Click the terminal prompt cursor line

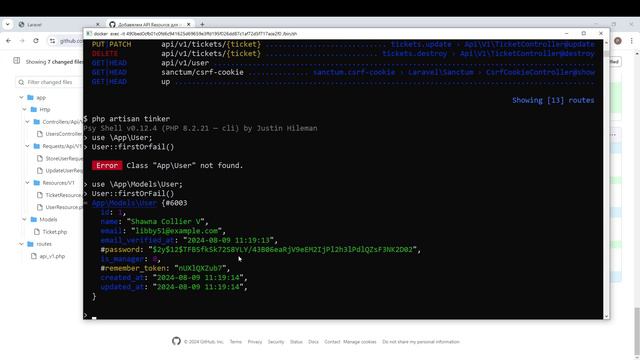tap(94, 316)
